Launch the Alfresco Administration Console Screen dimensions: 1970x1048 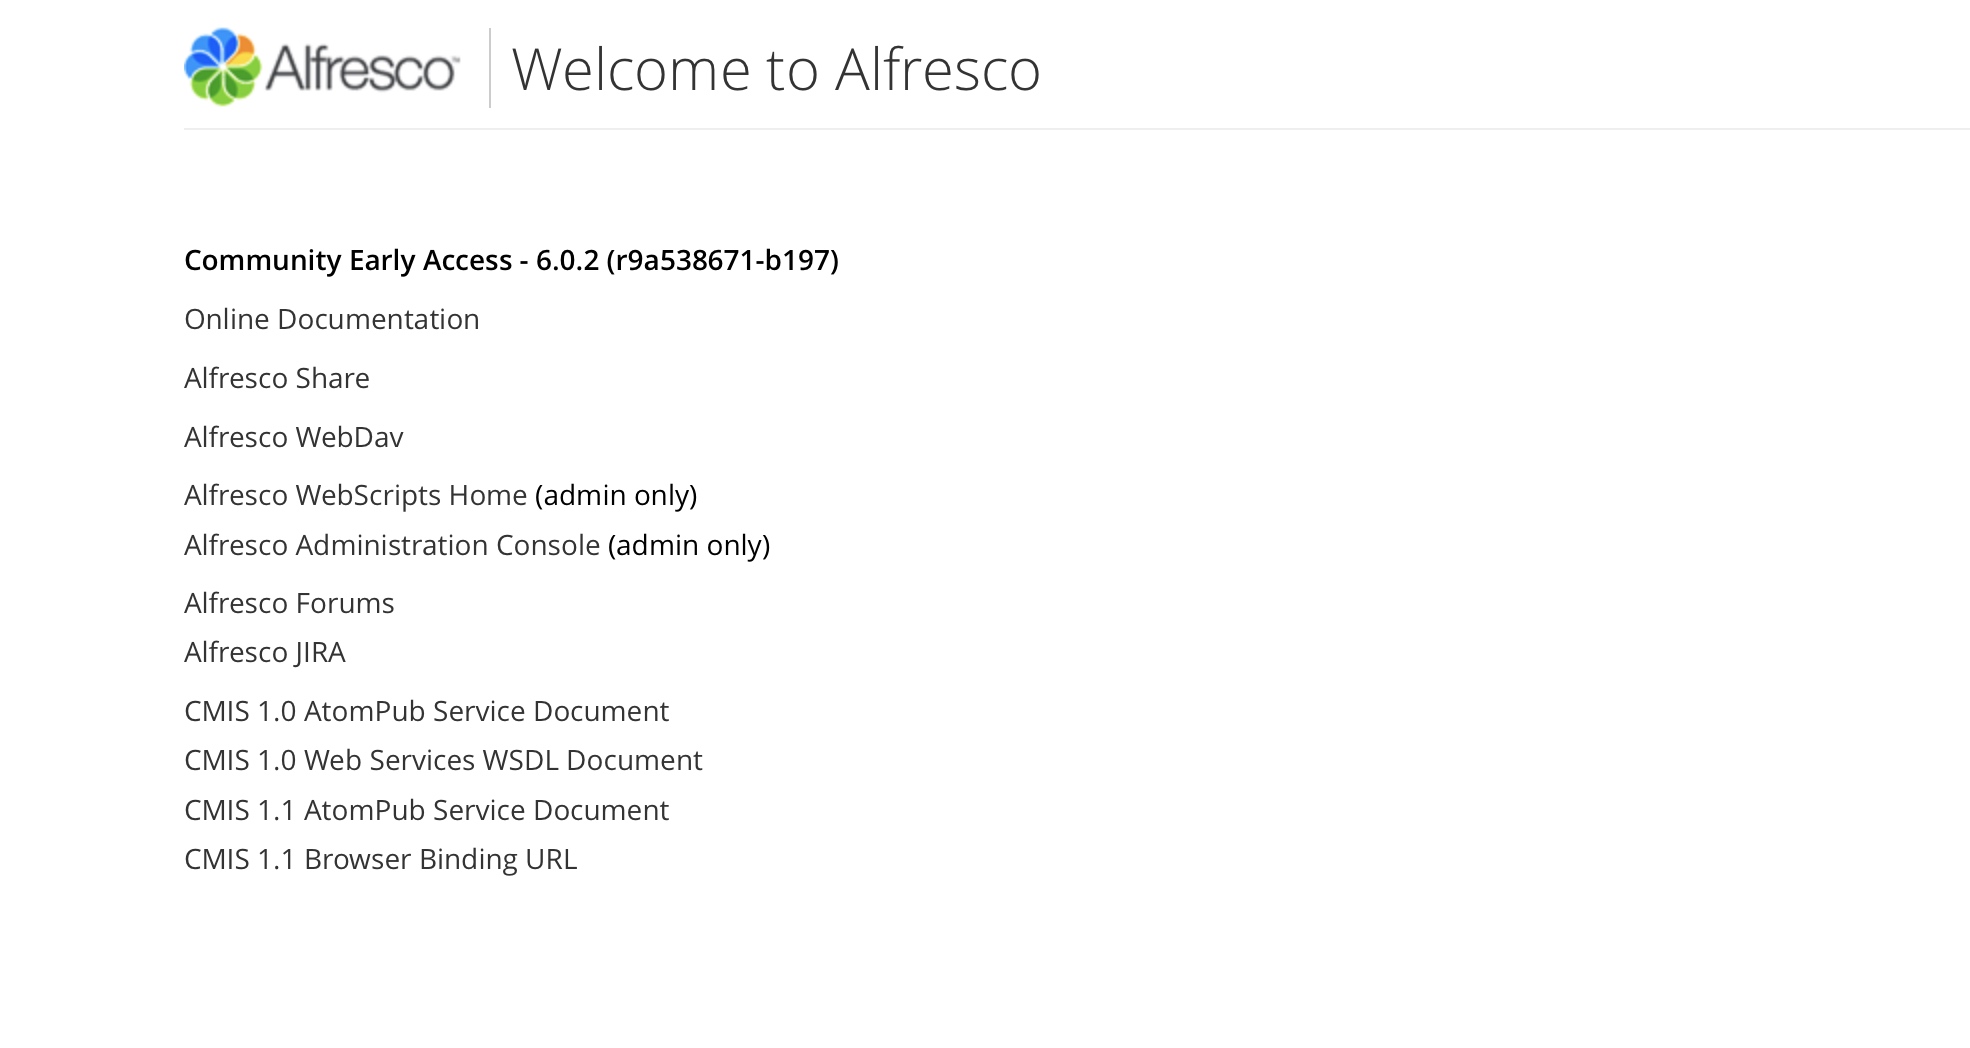pos(392,545)
